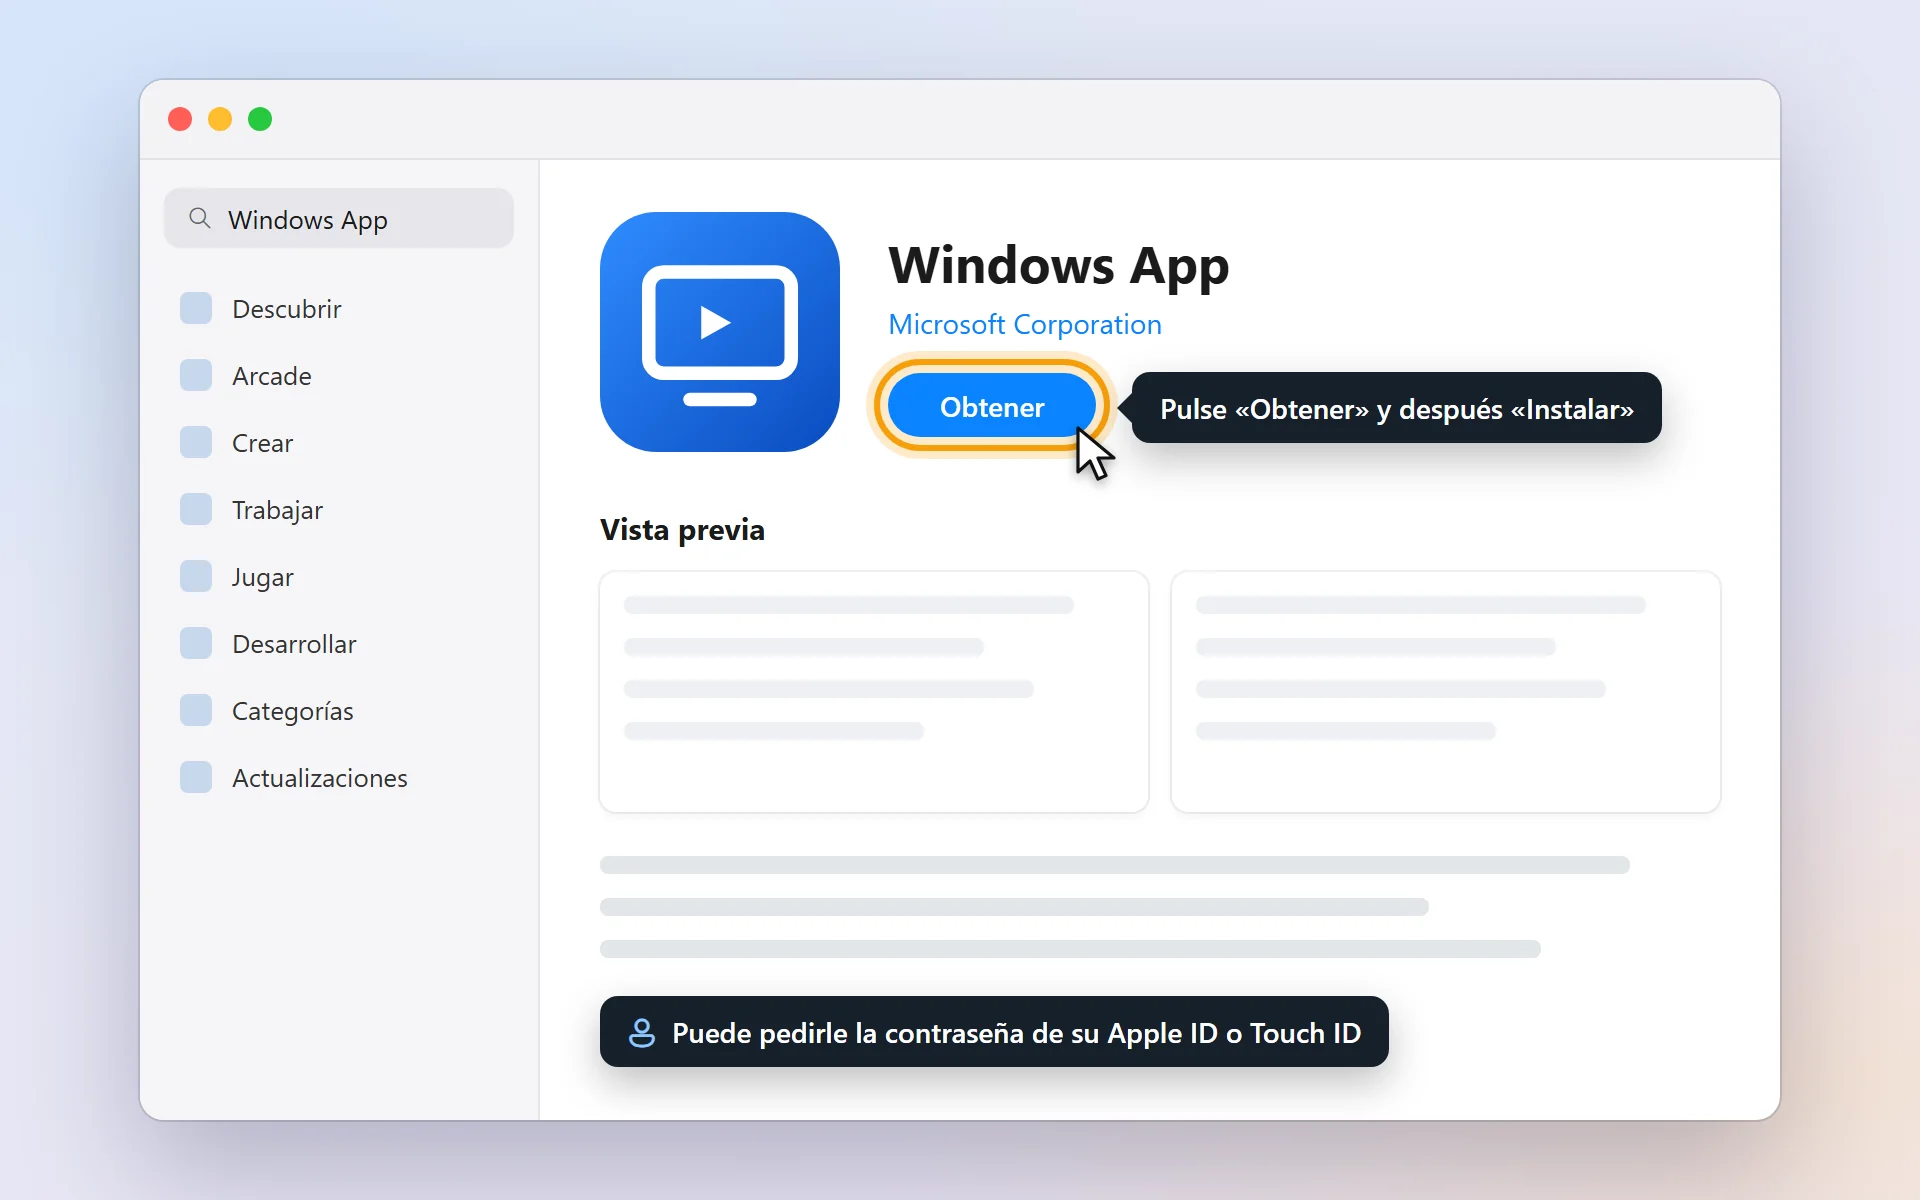Focus the Windows App search field
Screen dimensions: 1920x1200
339,218
